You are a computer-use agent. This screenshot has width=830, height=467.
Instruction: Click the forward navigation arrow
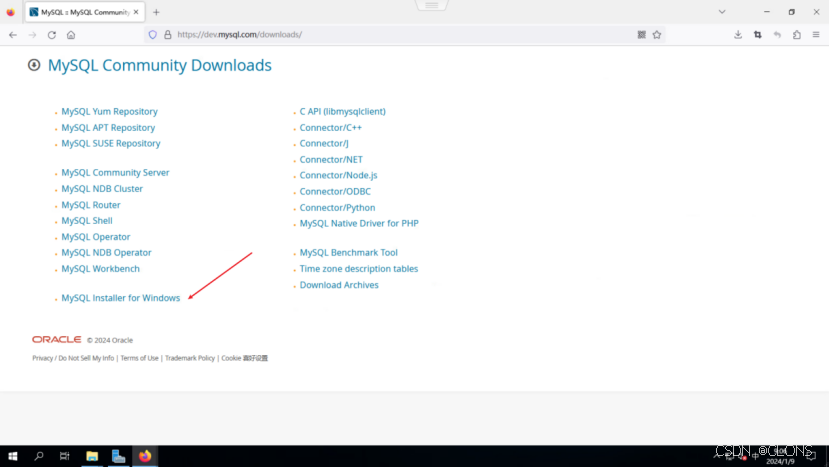pos(32,35)
